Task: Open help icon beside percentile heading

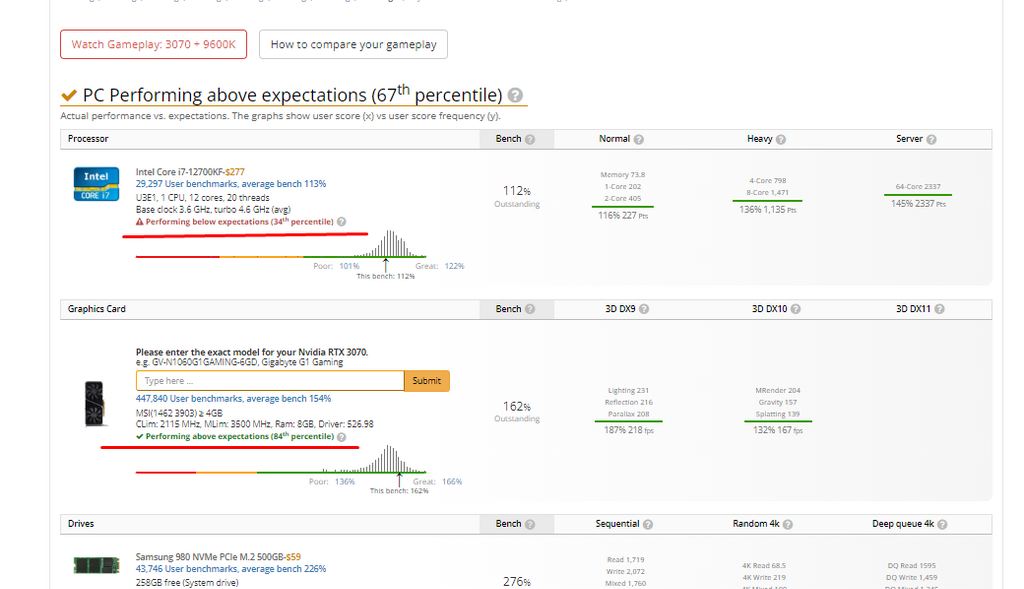Action: (515, 95)
